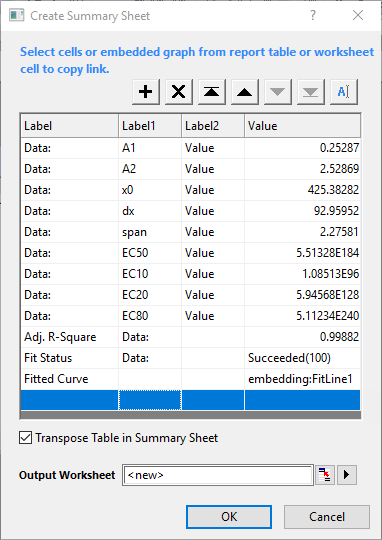Close the Create Summary Sheet dialog

358,15
